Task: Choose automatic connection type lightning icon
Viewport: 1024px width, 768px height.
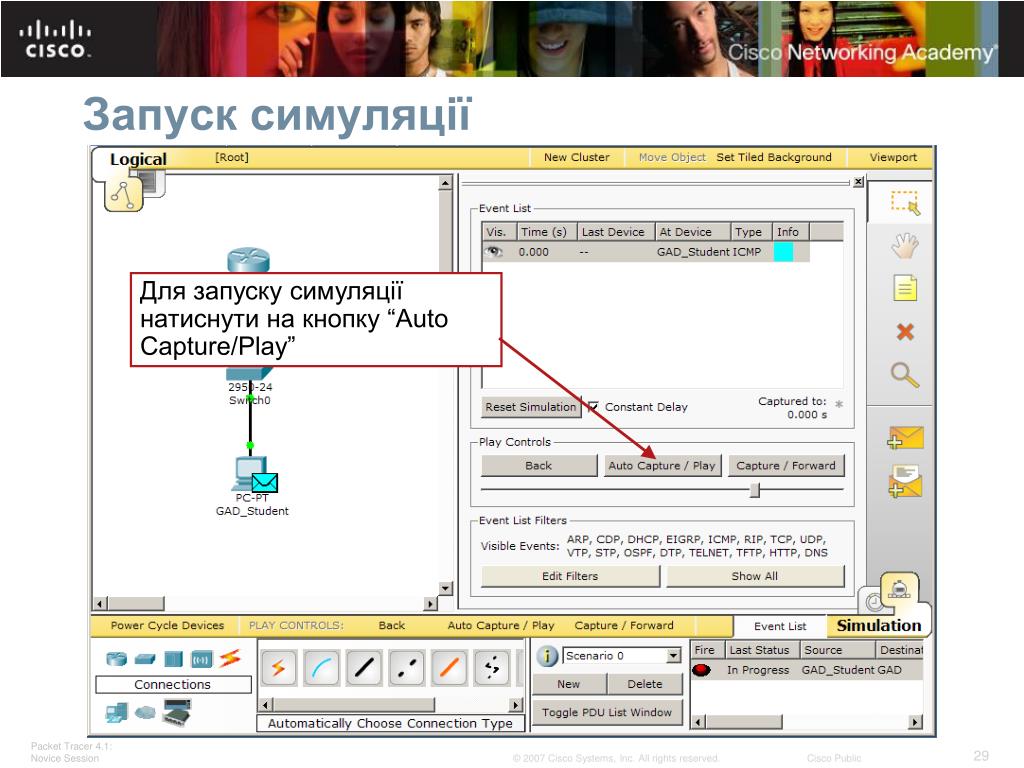Action: click(x=279, y=667)
